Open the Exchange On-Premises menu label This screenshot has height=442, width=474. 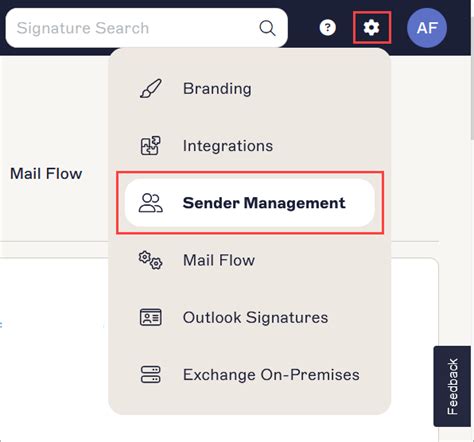(271, 375)
